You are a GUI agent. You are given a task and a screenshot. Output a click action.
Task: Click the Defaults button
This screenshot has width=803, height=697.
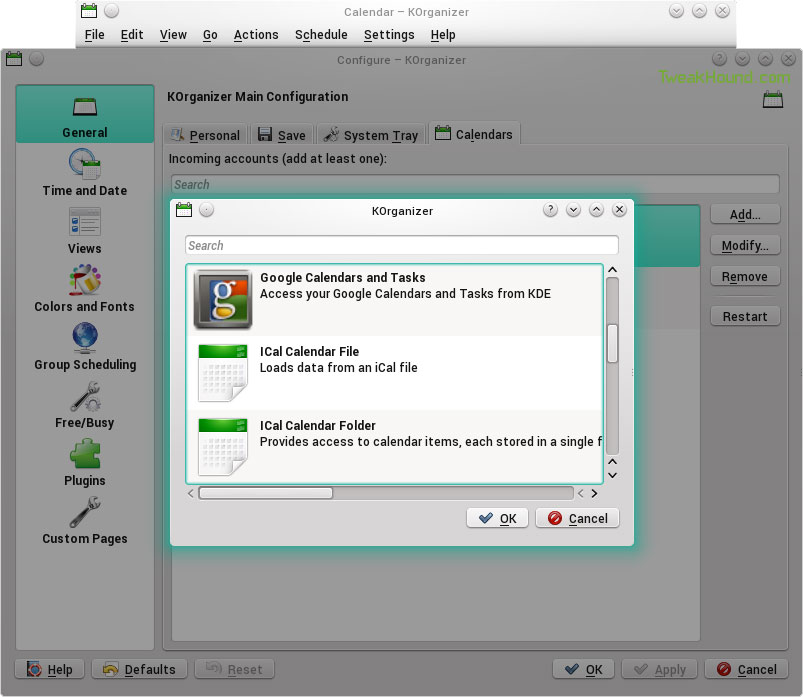(139, 669)
